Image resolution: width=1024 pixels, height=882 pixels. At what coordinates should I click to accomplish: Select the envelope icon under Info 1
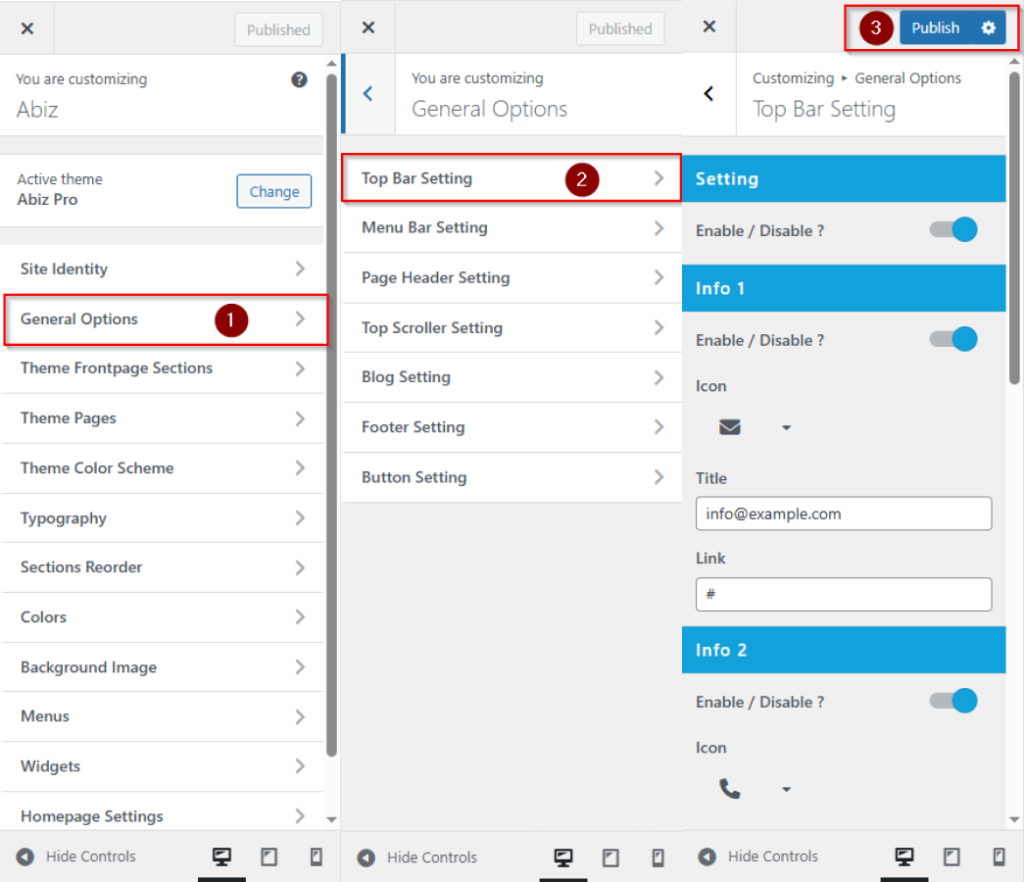(x=730, y=428)
